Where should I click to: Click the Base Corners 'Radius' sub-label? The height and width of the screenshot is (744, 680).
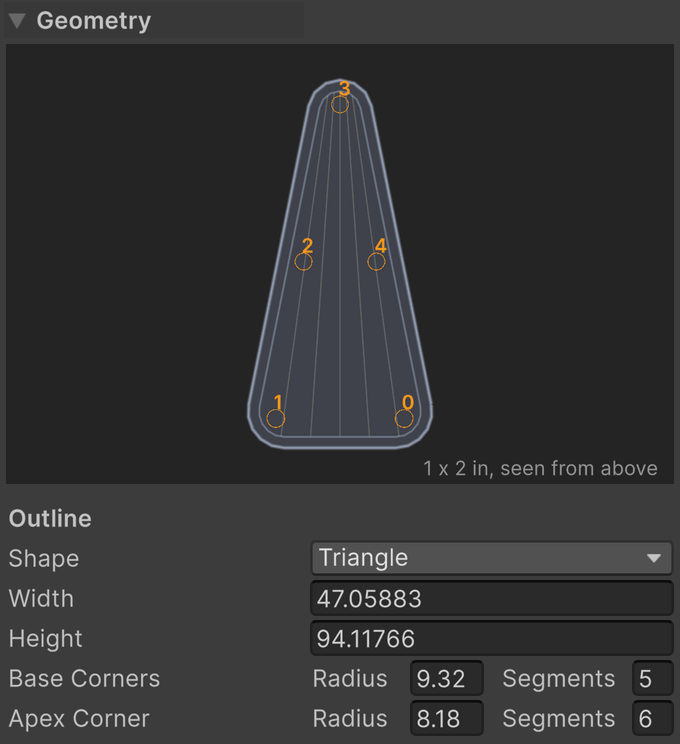(x=350, y=679)
